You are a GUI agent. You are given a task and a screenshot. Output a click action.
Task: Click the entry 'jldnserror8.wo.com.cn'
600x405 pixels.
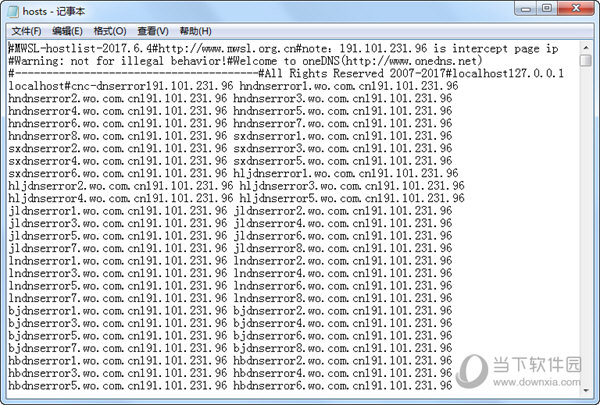click(298, 248)
